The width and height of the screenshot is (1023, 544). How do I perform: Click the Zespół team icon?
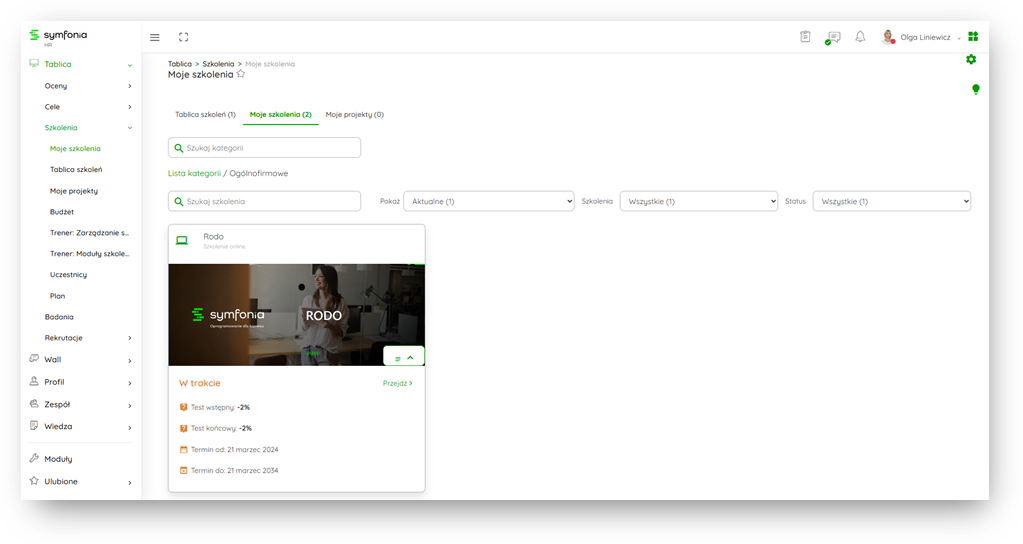[34, 404]
